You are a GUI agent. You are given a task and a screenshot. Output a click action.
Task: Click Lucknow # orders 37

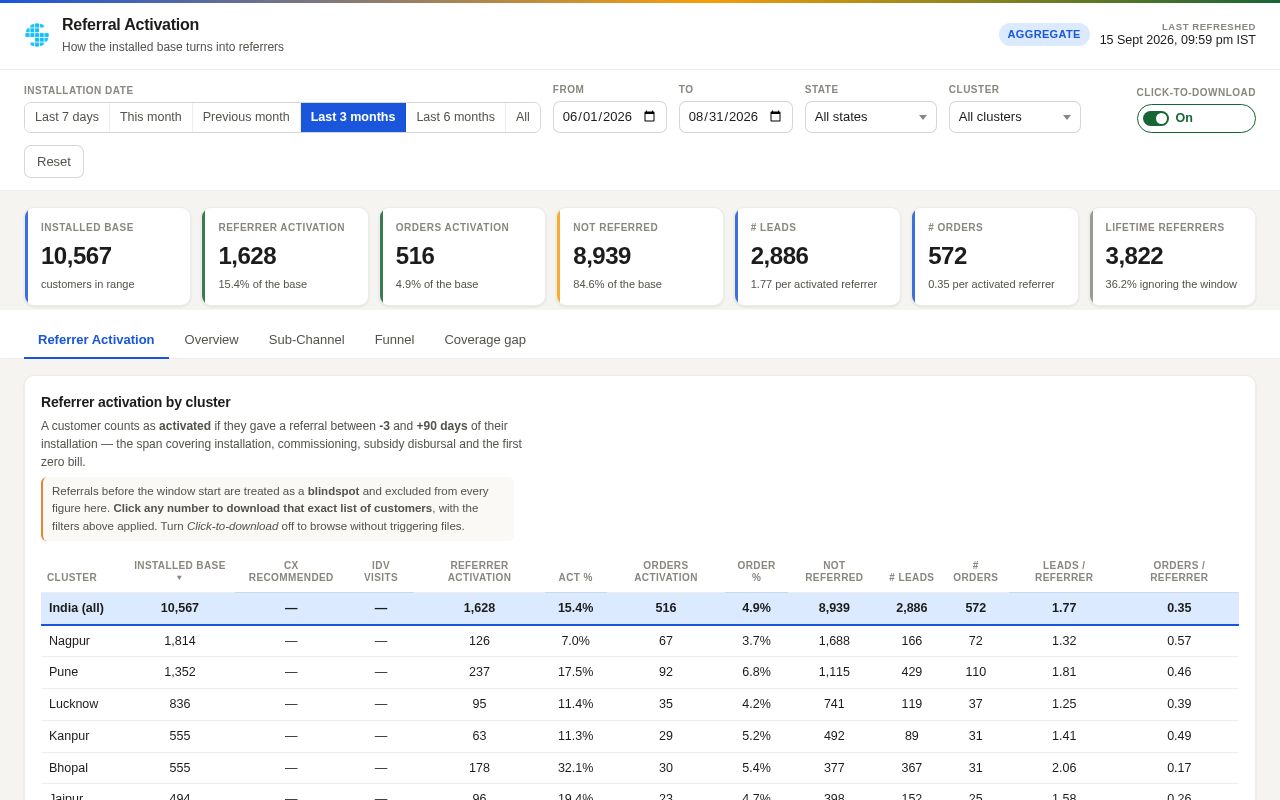point(976,704)
